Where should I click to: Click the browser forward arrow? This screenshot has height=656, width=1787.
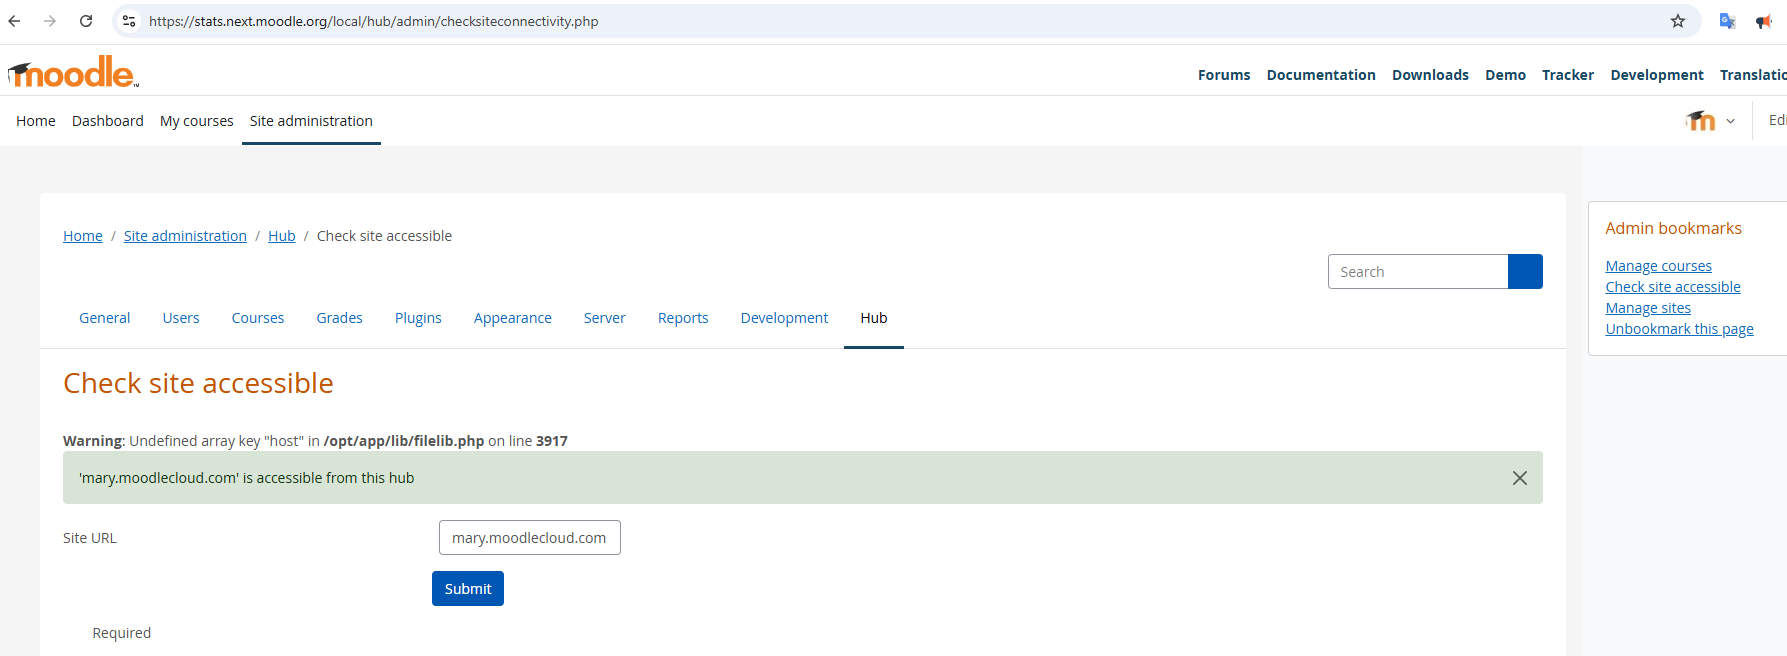50,21
